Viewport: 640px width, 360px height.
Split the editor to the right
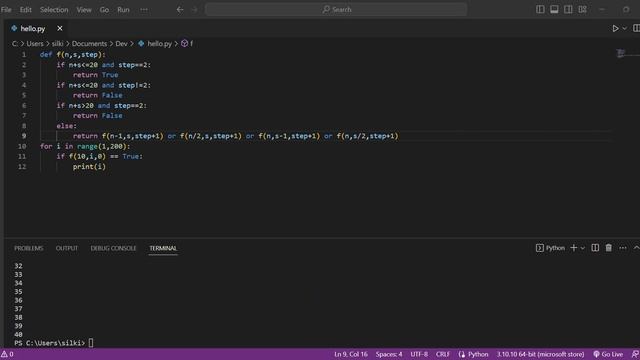click(x=636, y=28)
